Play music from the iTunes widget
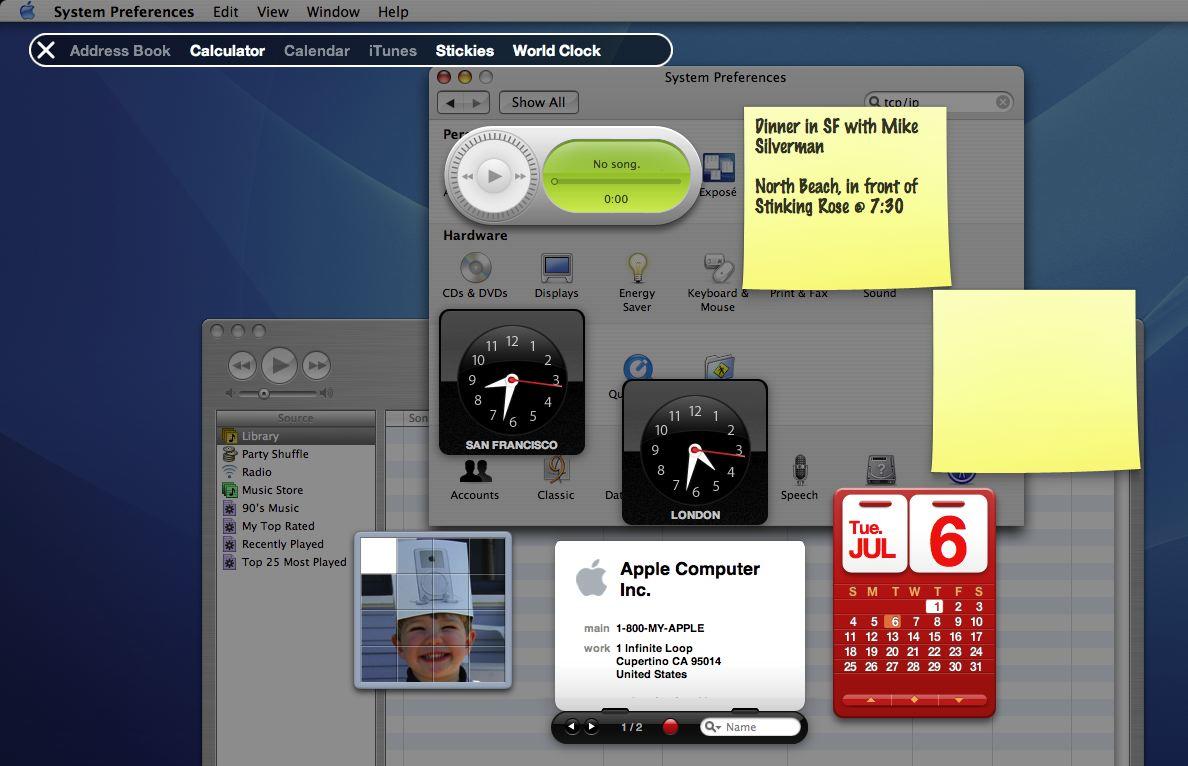The height and width of the screenshot is (766, 1188). coord(494,176)
